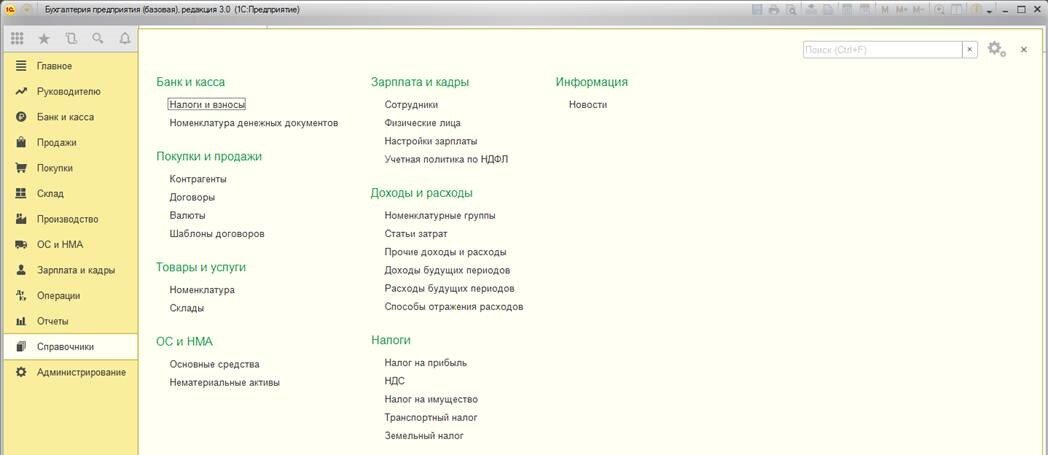
Task: Click the save diskette icon in title bar
Action: point(757,10)
